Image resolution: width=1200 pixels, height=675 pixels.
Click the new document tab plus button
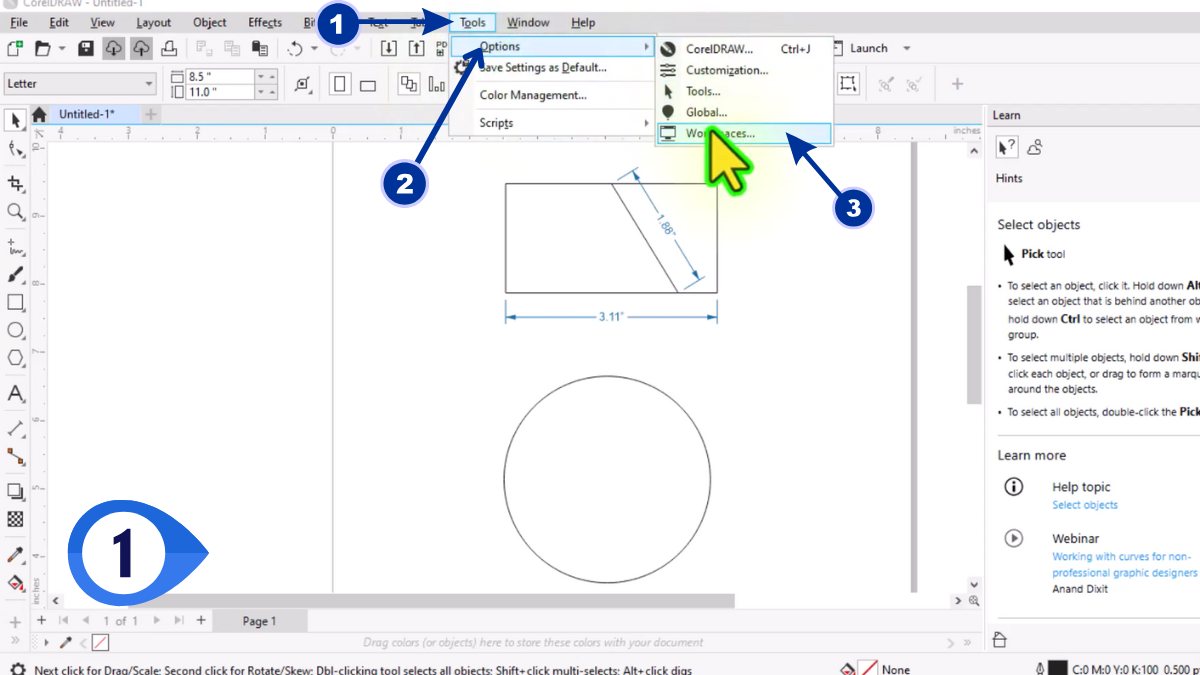click(151, 114)
